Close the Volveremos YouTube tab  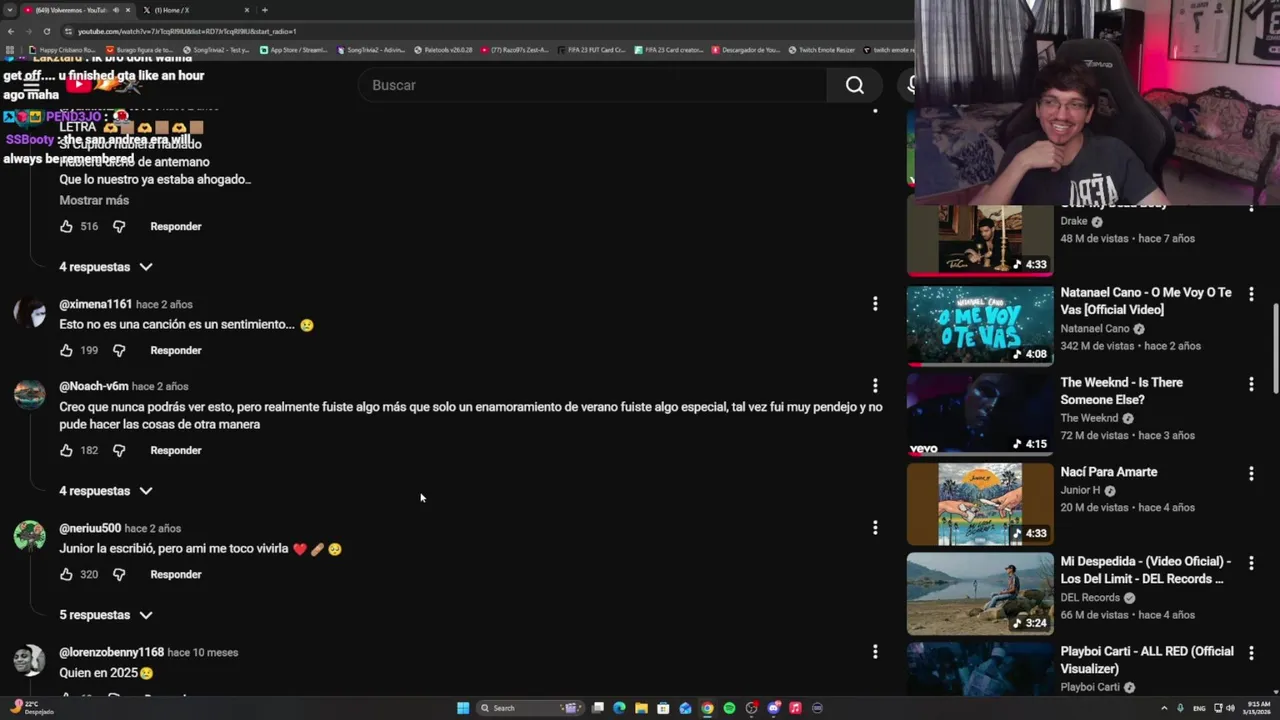click(127, 10)
